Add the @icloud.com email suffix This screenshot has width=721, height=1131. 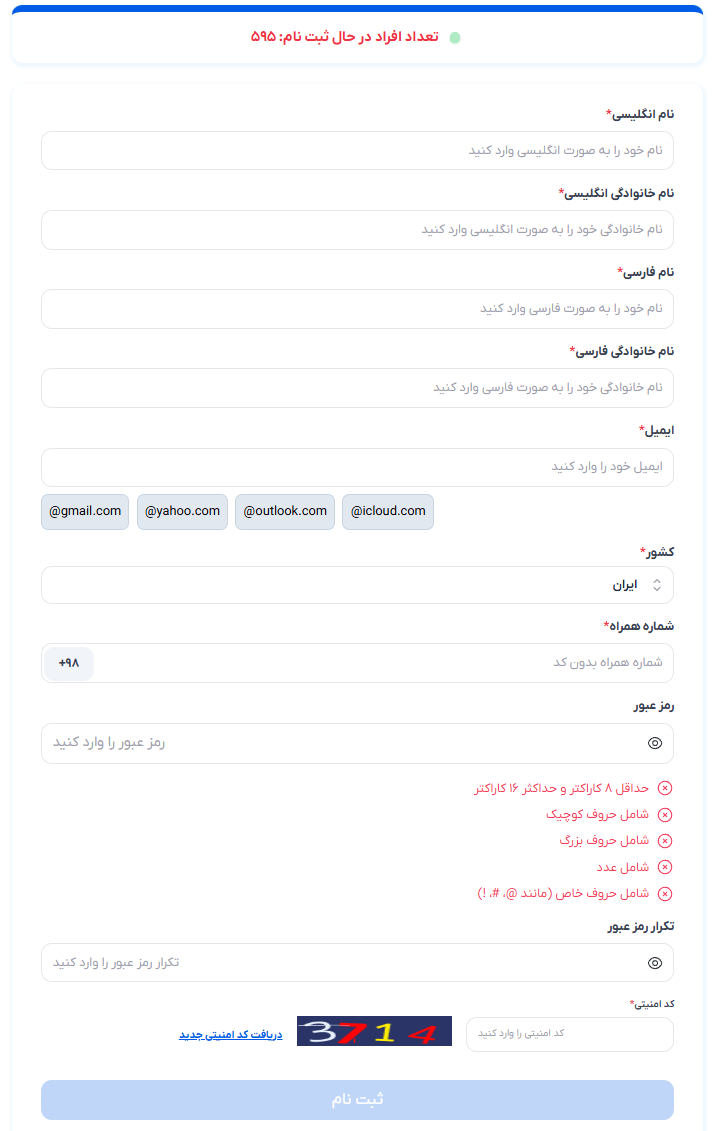pyautogui.click(x=388, y=511)
